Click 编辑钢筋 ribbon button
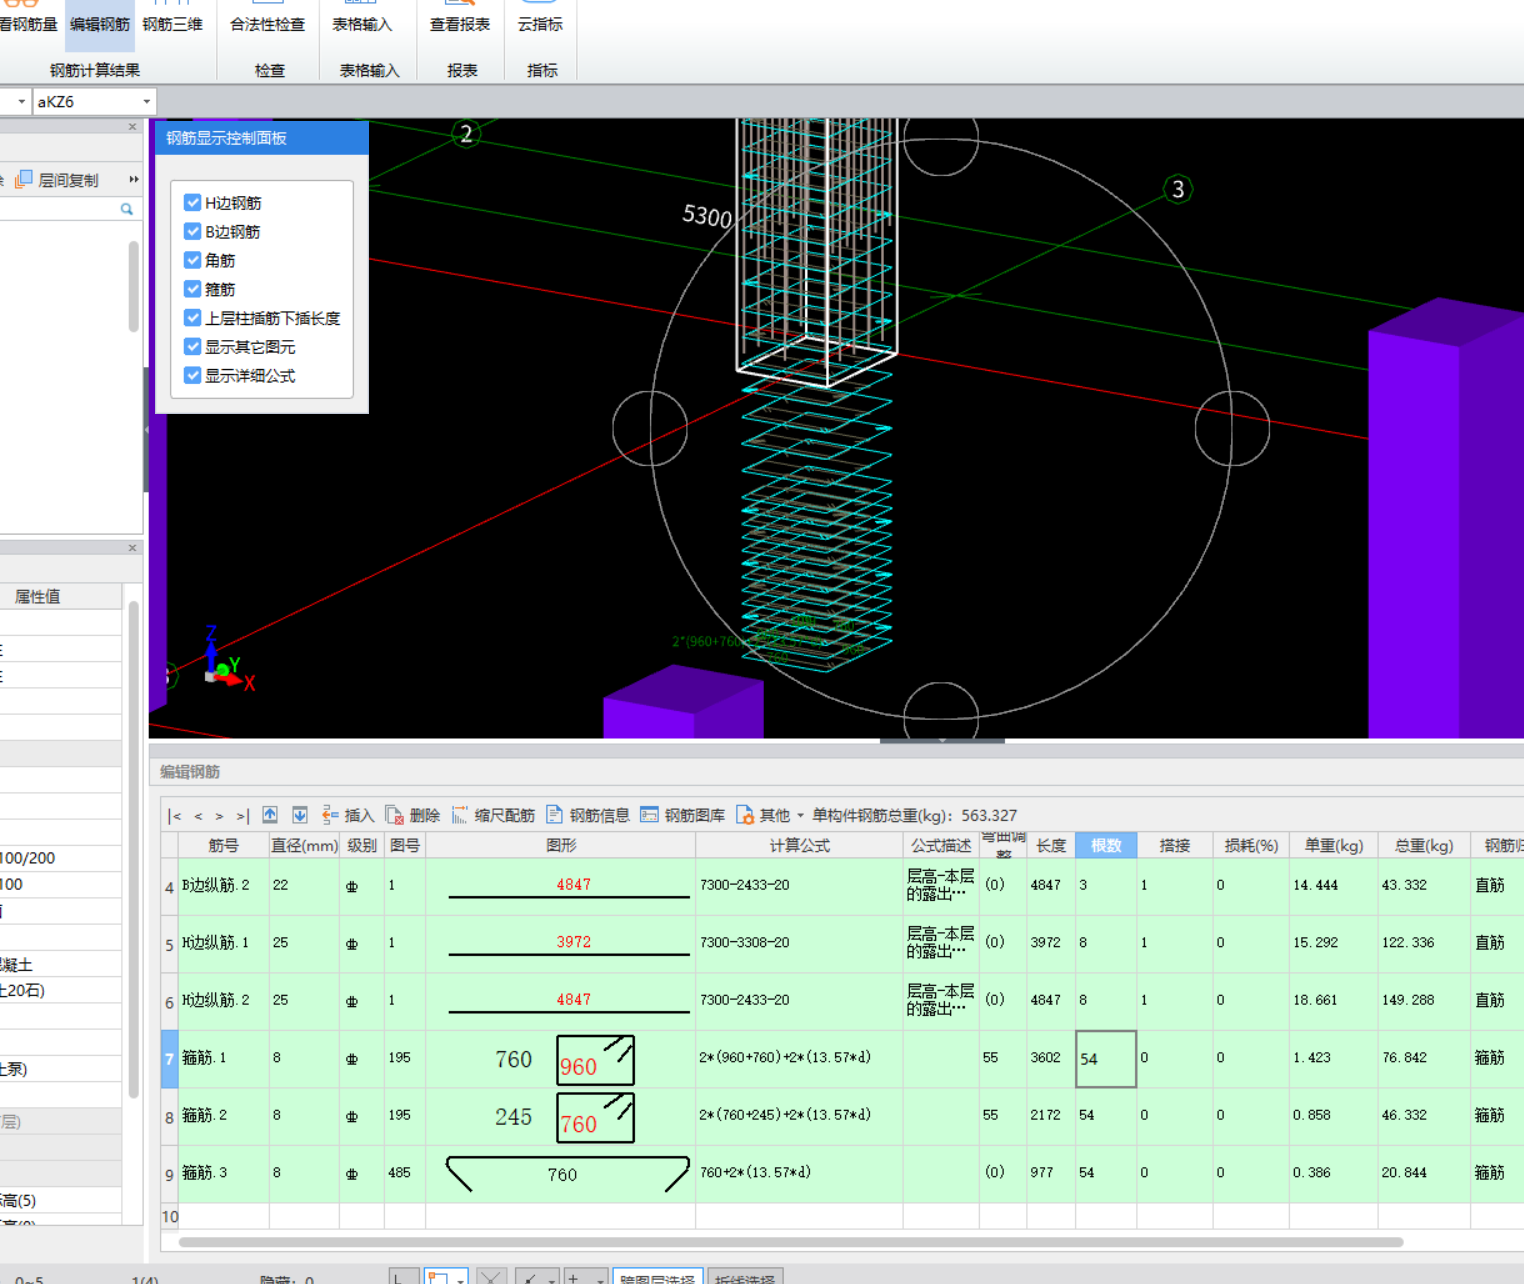This screenshot has height=1284, width=1524. click(100, 24)
